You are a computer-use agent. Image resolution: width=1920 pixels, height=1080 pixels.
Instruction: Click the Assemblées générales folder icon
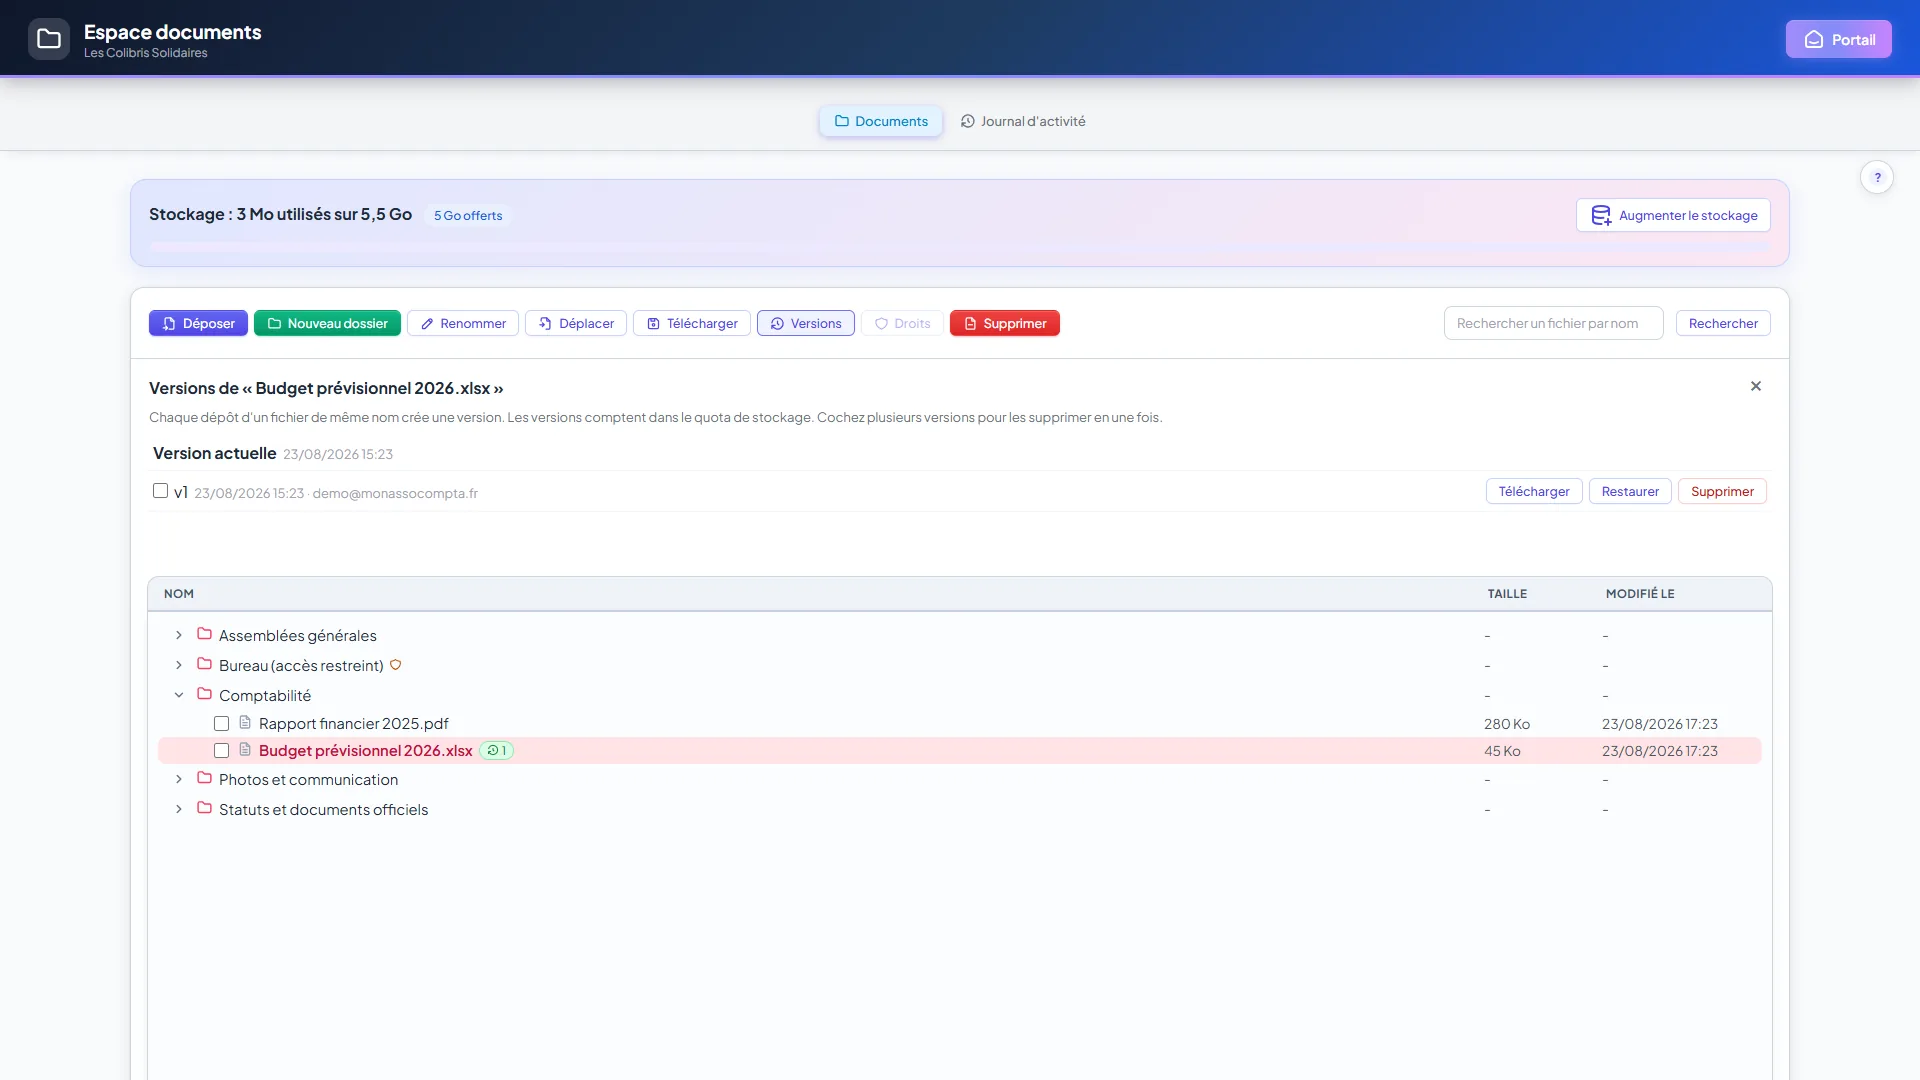(204, 634)
